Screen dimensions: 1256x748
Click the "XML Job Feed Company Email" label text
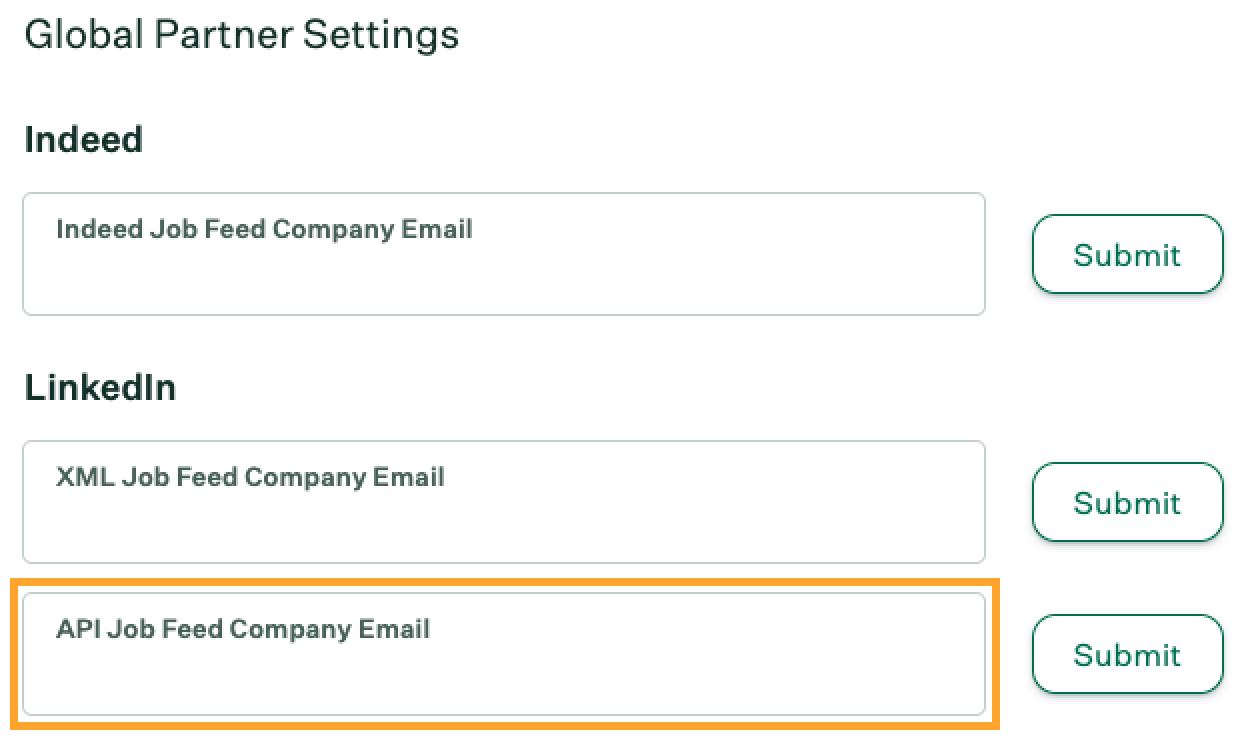tap(250, 477)
